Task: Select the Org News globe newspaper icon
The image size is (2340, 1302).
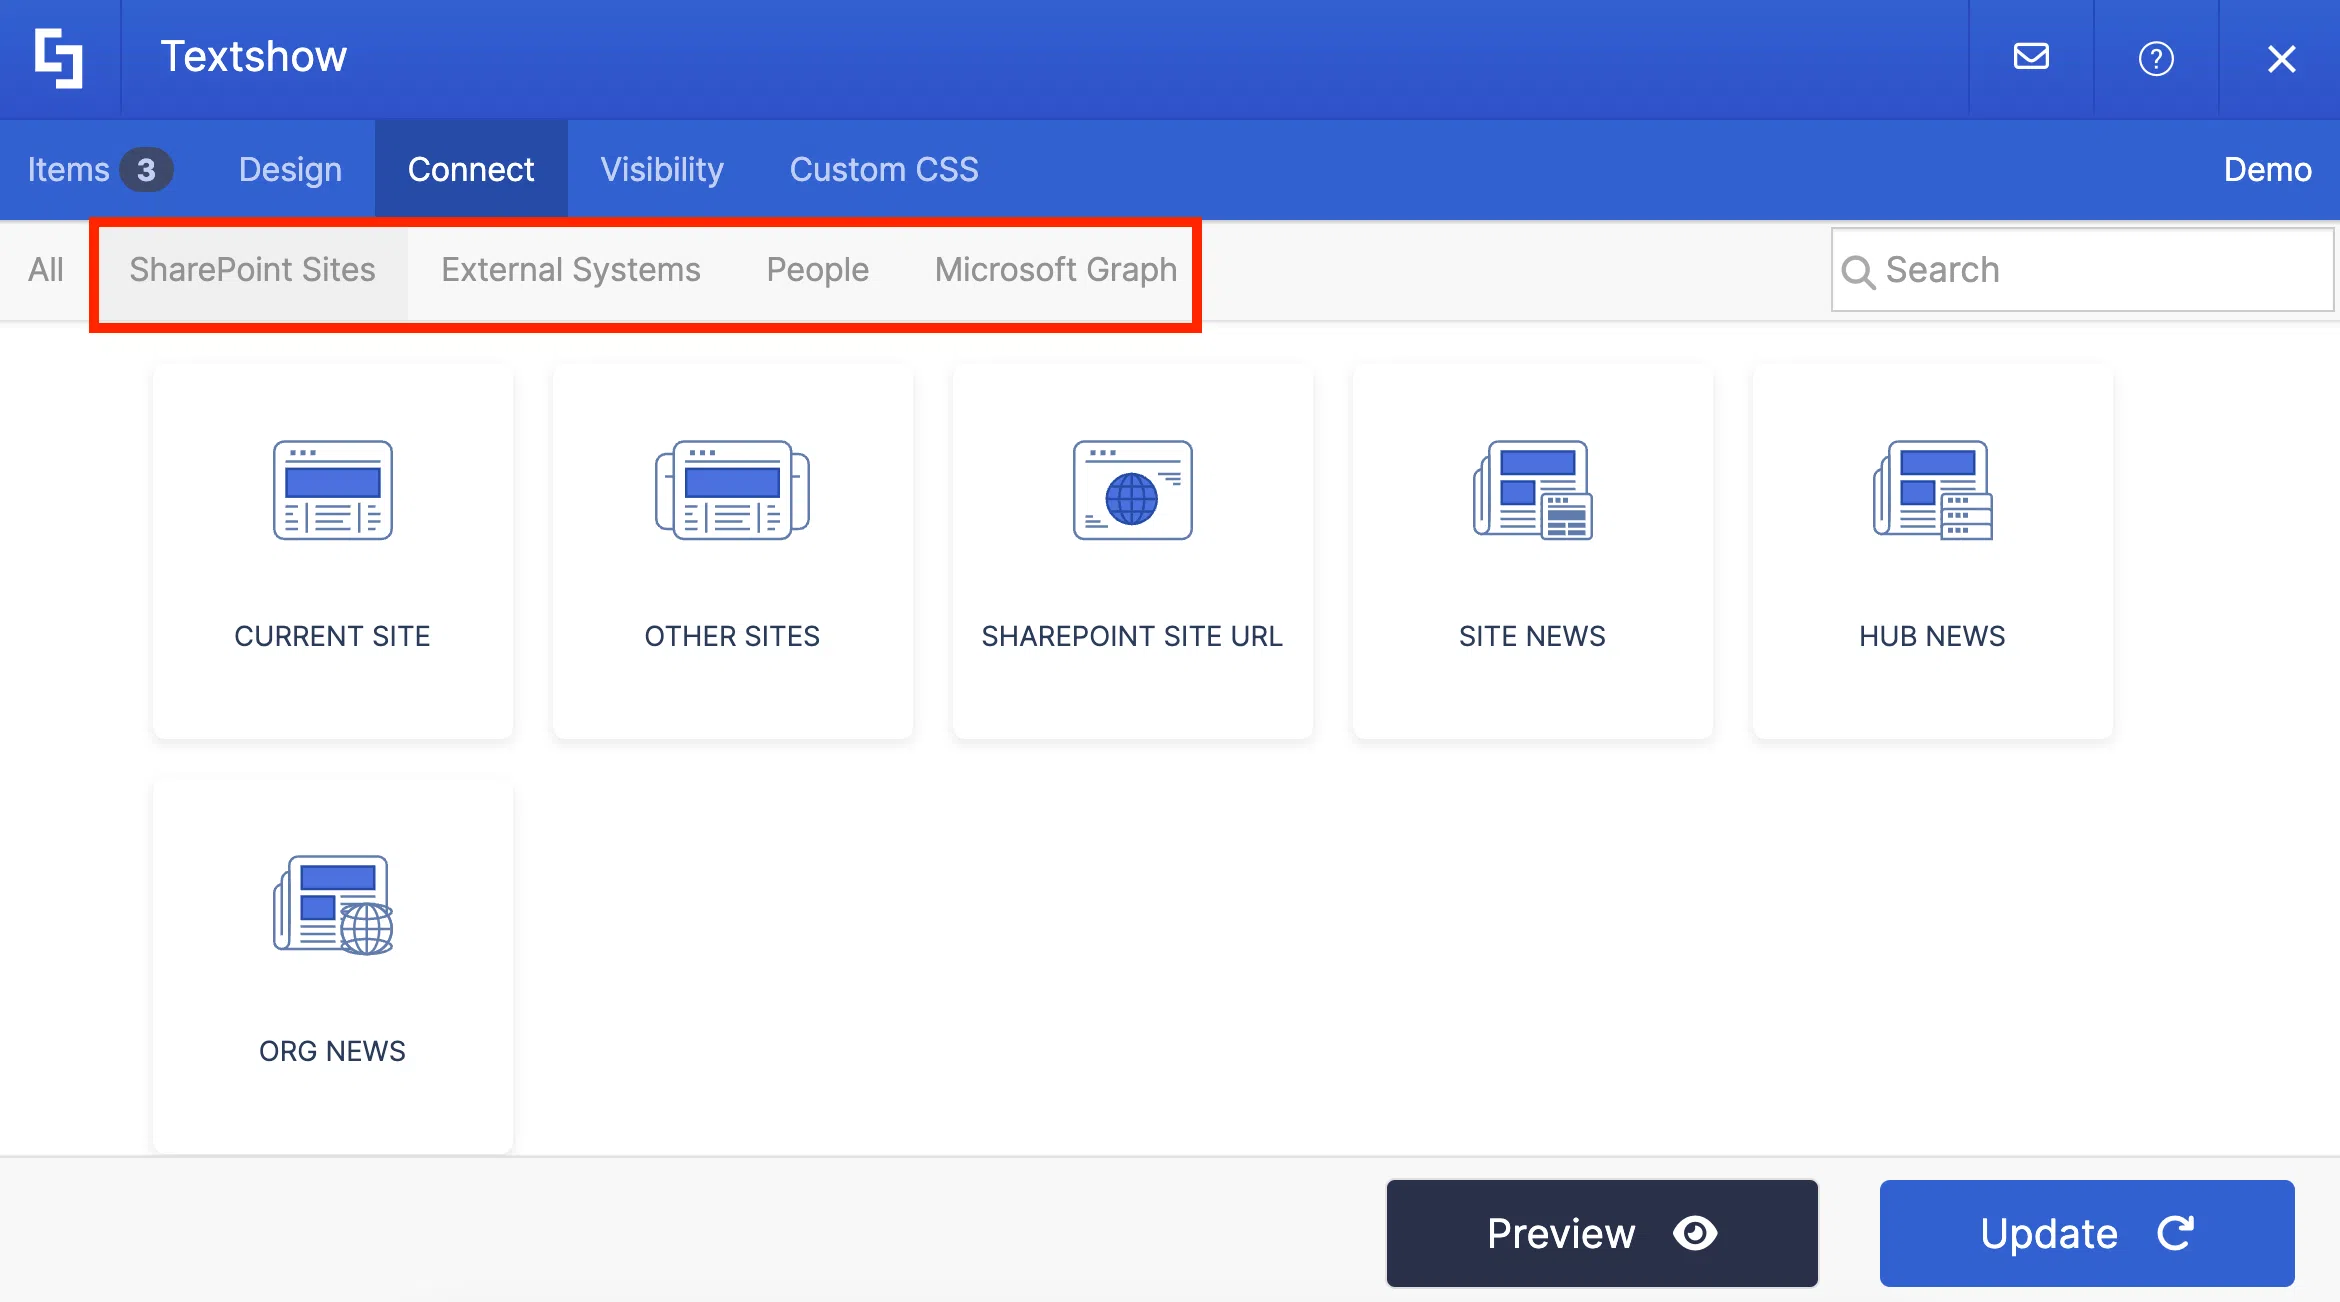Action: point(333,905)
